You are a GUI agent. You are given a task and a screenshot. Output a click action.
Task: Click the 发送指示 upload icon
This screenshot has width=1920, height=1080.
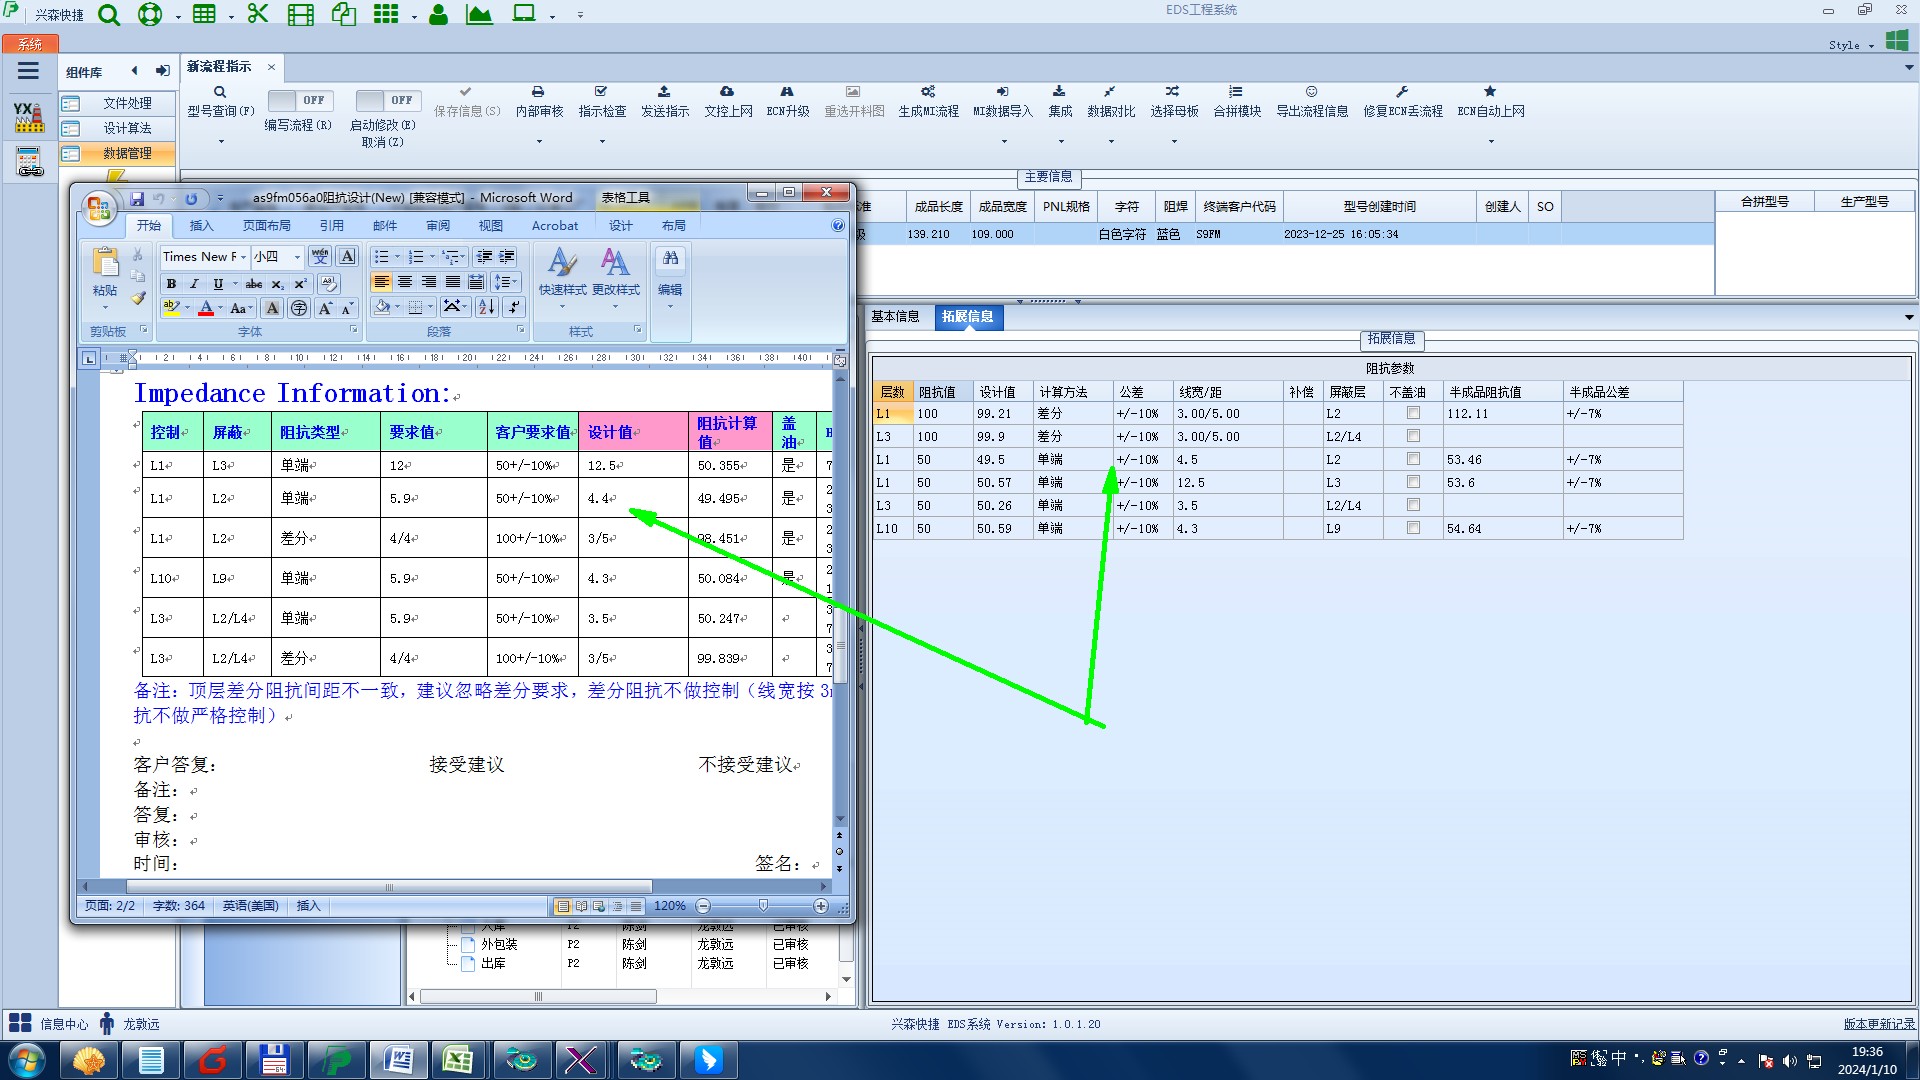pyautogui.click(x=664, y=91)
